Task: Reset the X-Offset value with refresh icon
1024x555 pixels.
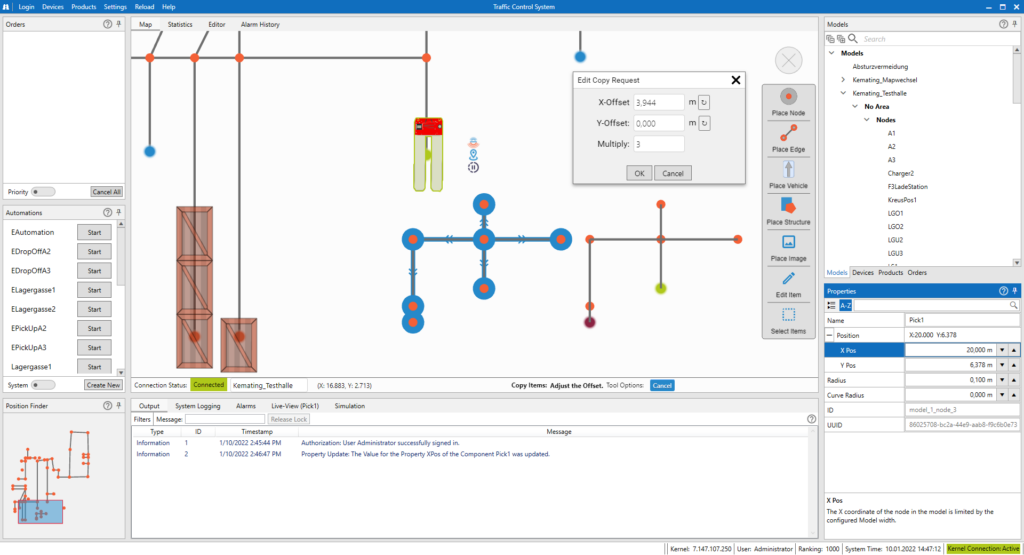Action: [704, 102]
